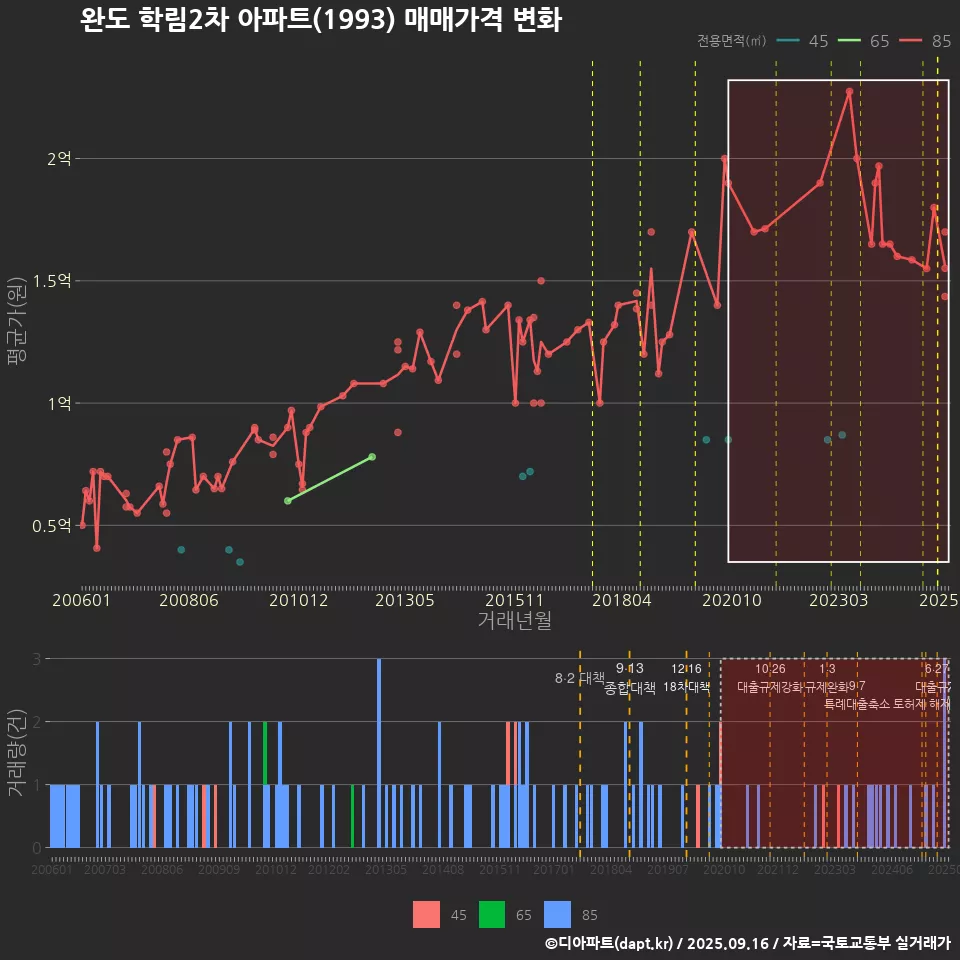Select the blue 85 swatch in bottom legend
Image resolution: width=960 pixels, height=960 pixels.
(x=557, y=915)
